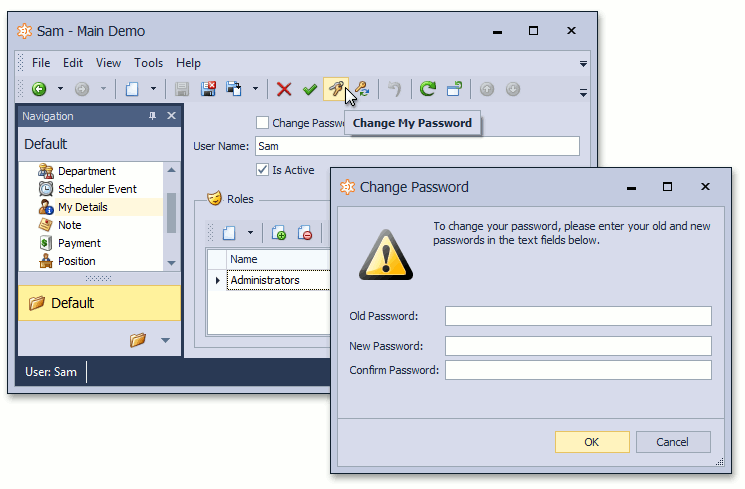
Task: Click the navigation list scrollbar thumb
Action: coord(172,213)
